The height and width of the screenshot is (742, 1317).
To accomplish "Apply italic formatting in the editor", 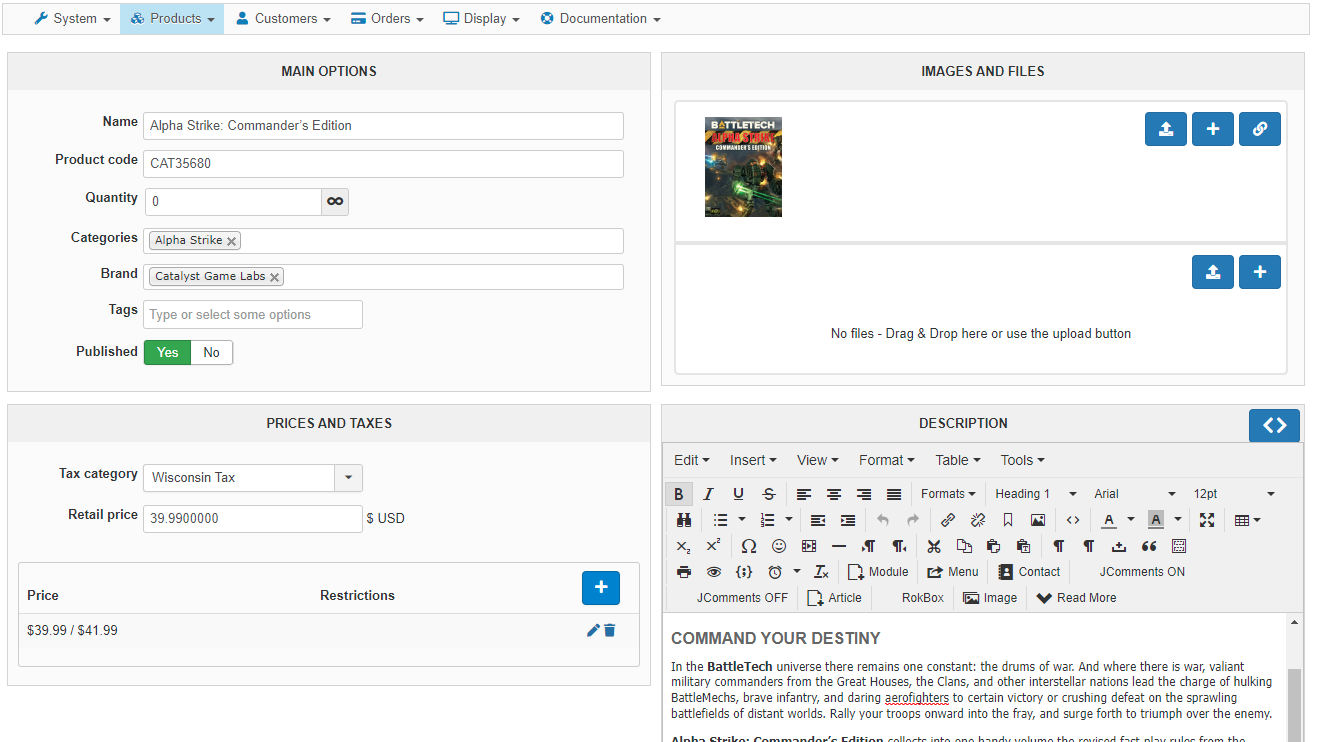I will (x=709, y=494).
